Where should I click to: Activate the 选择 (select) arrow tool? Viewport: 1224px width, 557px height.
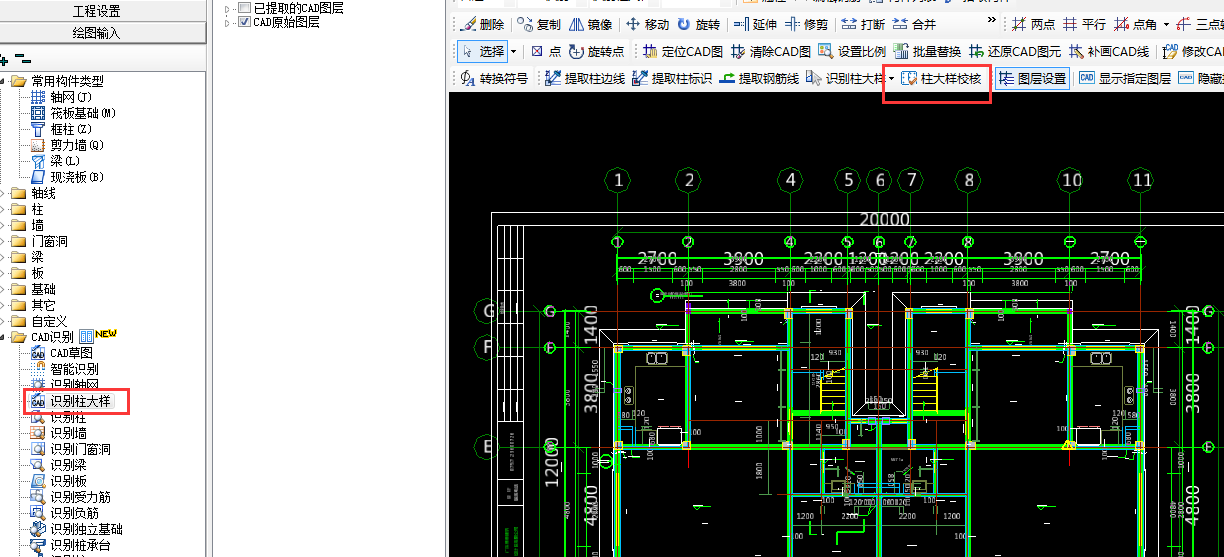483,51
